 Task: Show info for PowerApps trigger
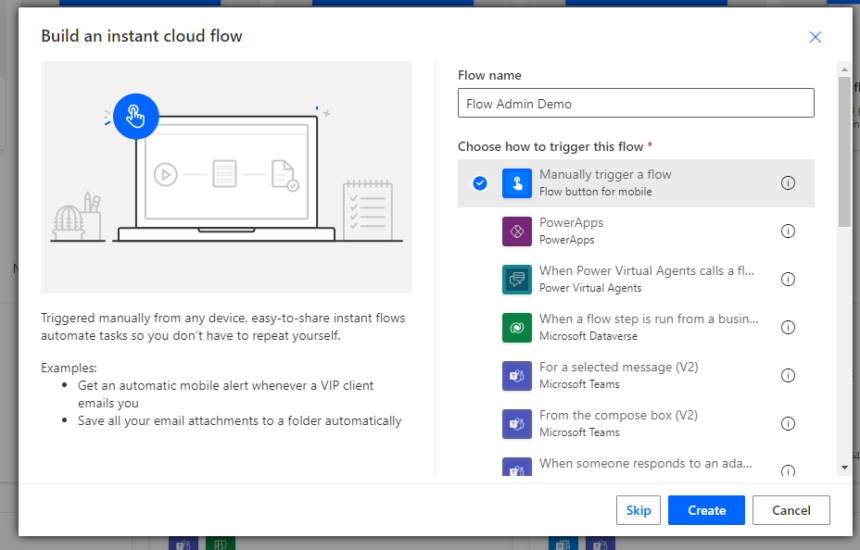click(x=788, y=231)
